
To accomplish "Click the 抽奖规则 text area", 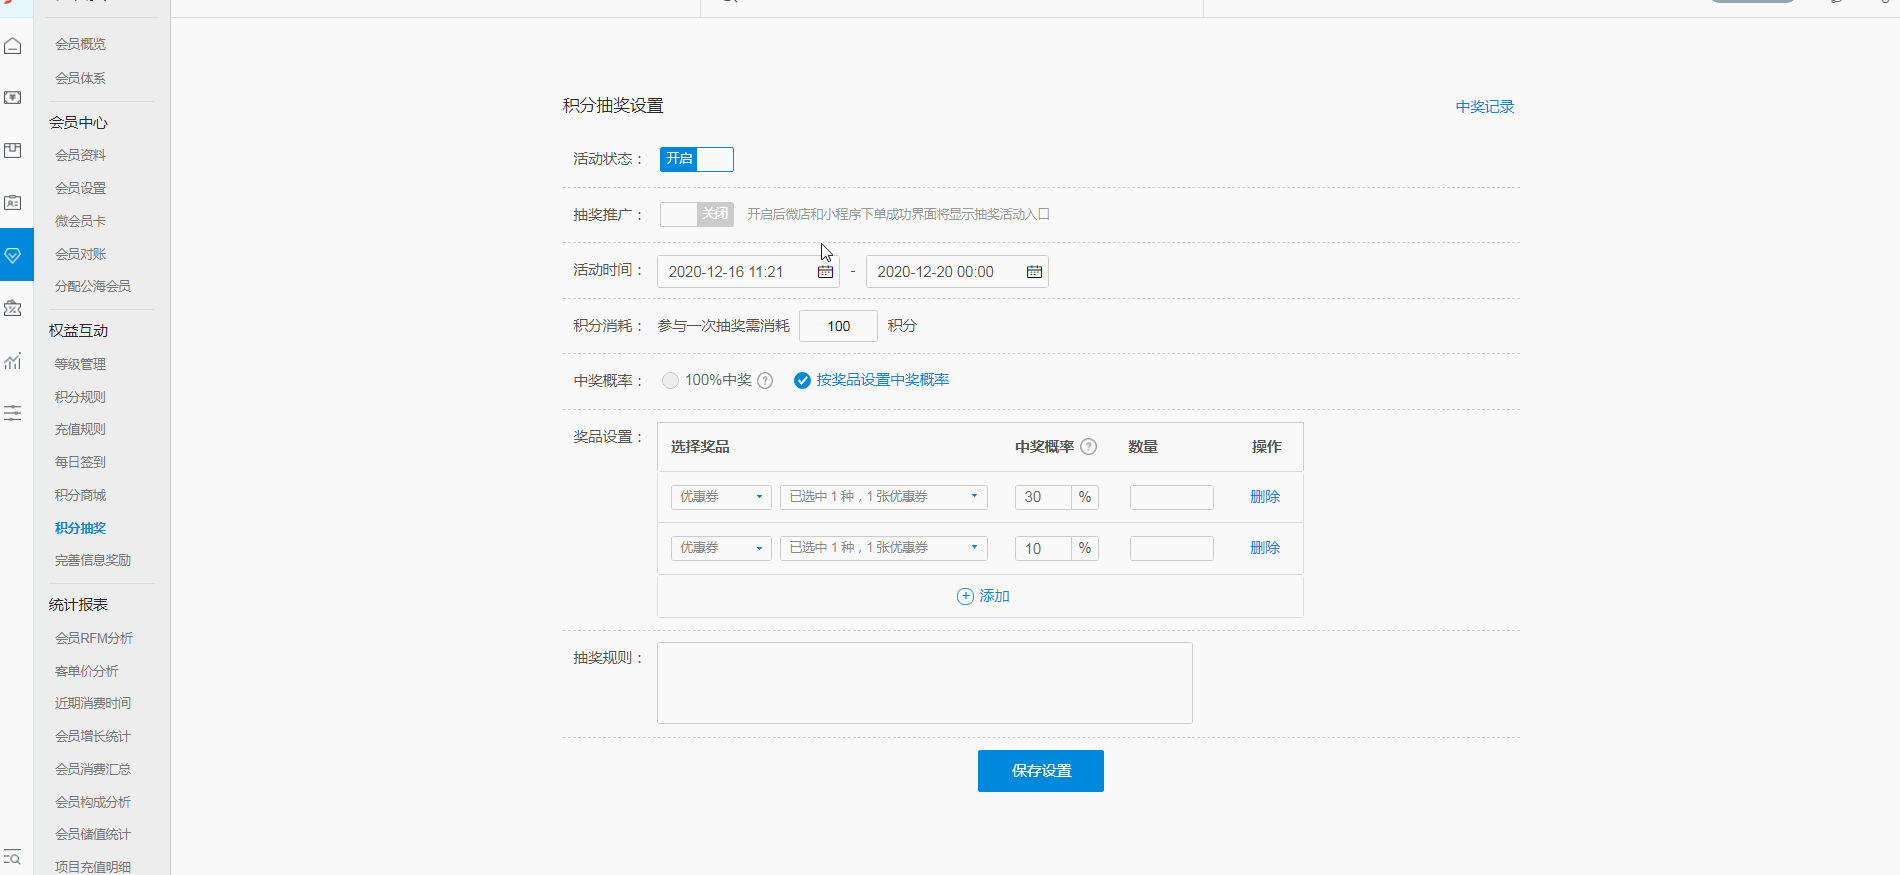I will pyautogui.click(x=924, y=683).
